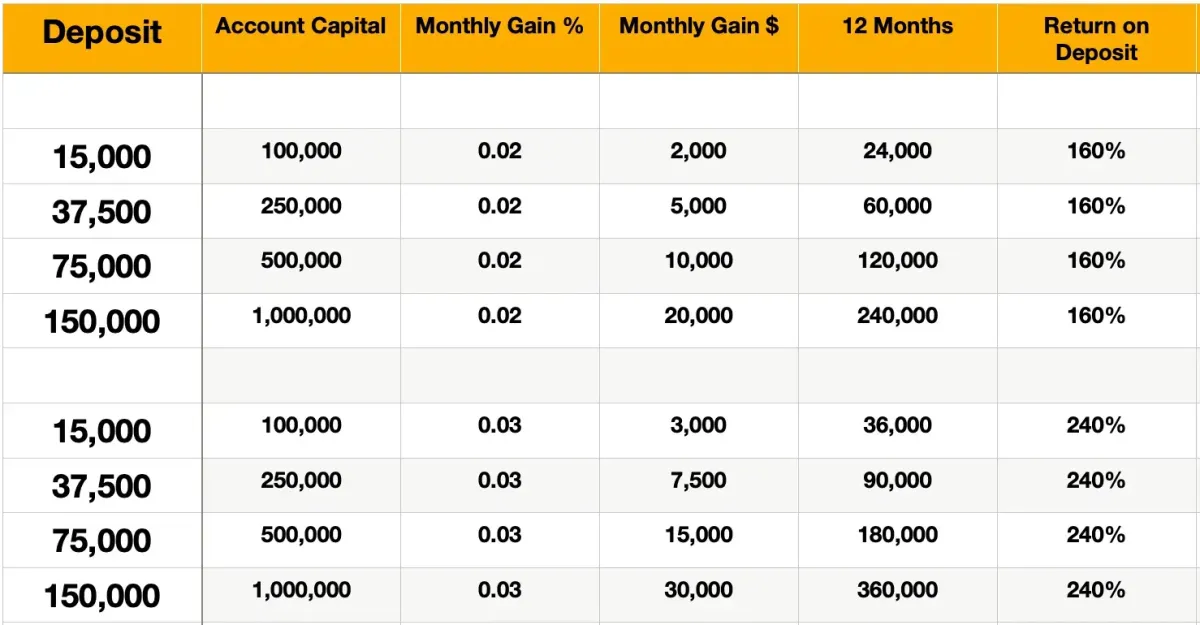Select the 30,000 monthly gain cell
This screenshot has height=625, width=1200.
(x=699, y=596)
